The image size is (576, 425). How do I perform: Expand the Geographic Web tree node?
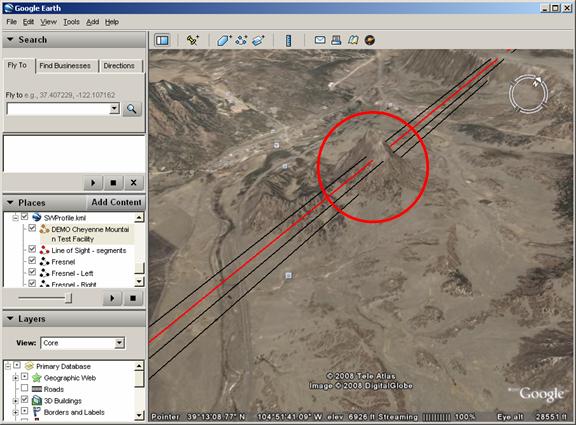tap(15, 378)
